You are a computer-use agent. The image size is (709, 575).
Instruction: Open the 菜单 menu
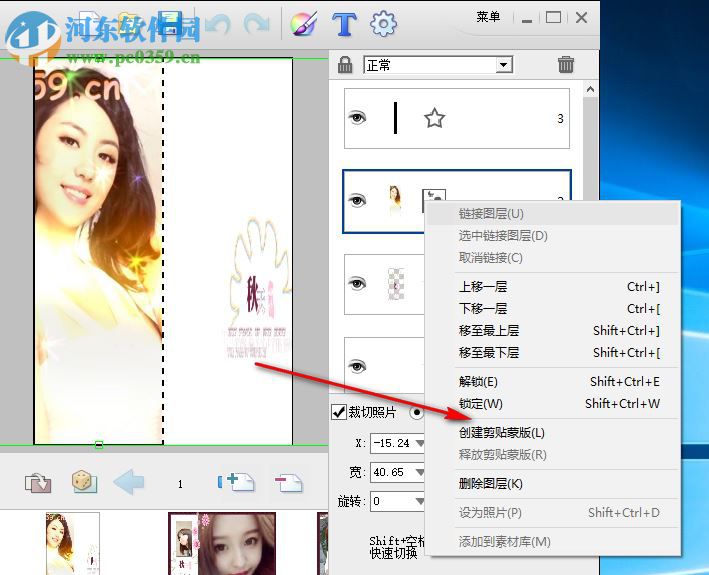point(488,17)
